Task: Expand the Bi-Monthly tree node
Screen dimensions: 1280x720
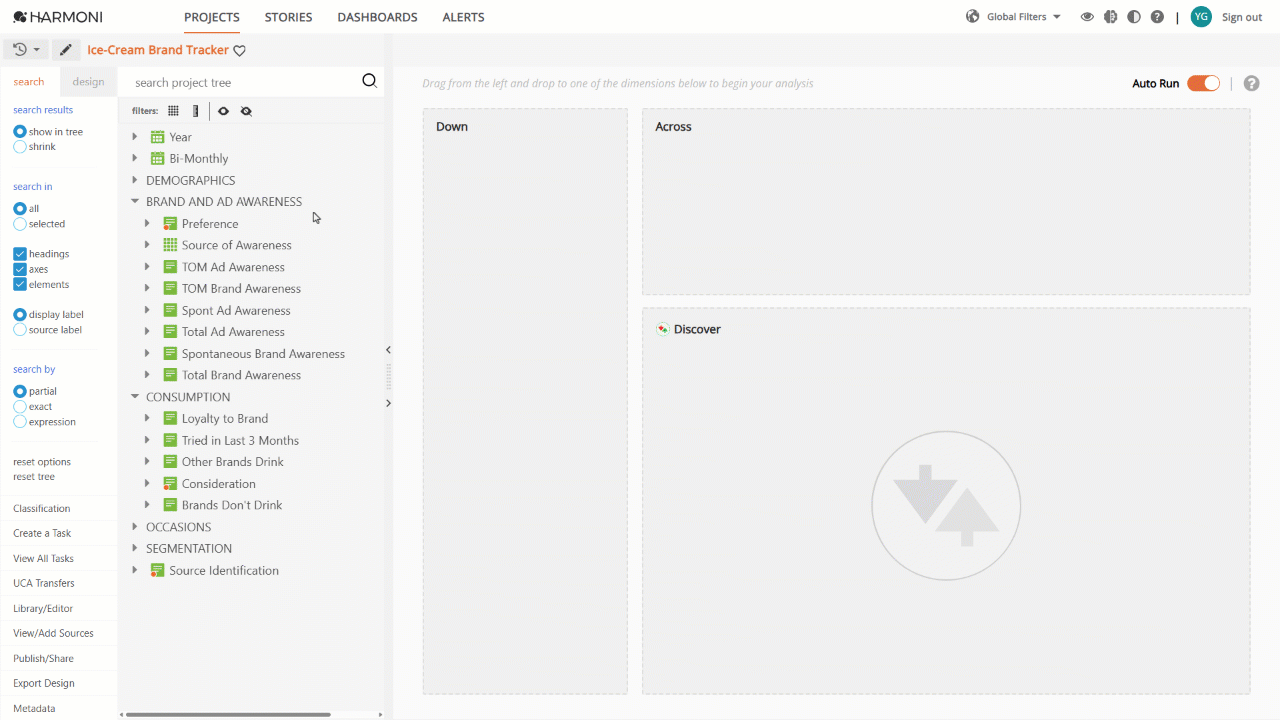Action: (135, 158)
